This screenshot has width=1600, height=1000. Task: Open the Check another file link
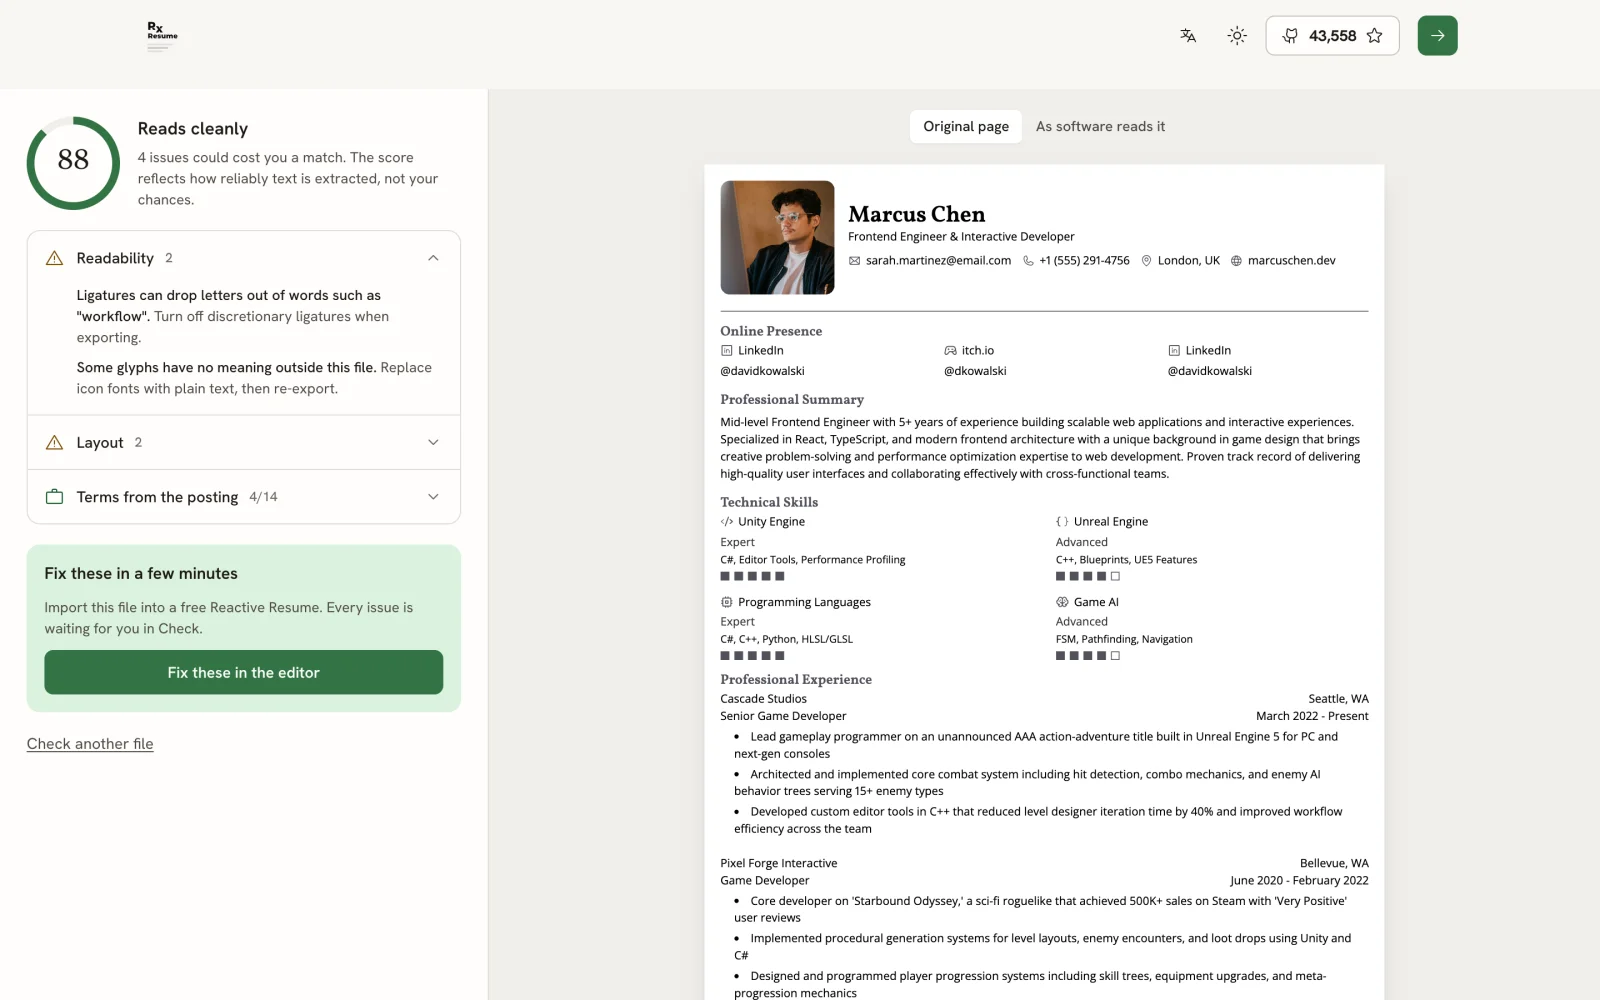pyautogui.click(x=90, y=744)
